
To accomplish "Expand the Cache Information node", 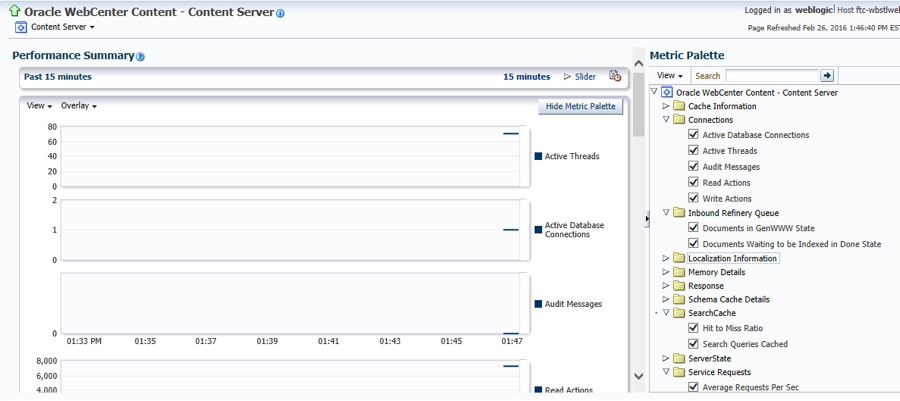I will tap(666, 106).
